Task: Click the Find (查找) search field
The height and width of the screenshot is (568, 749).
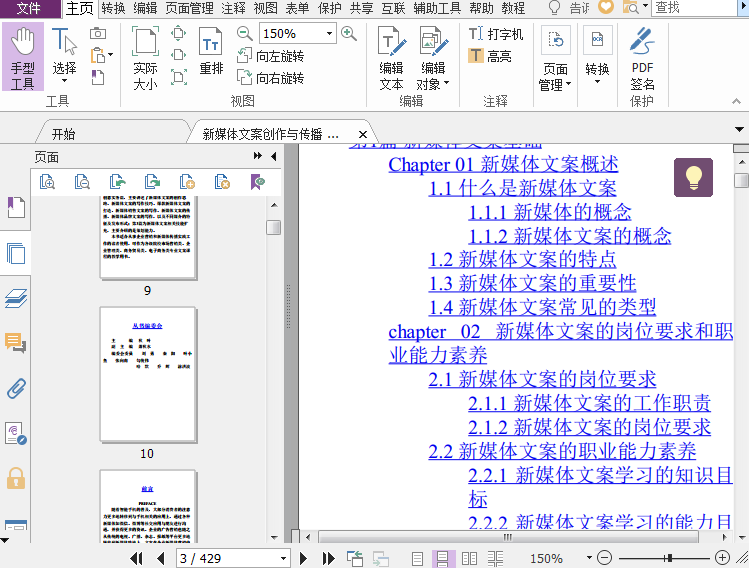Action: pyautogui.click(x=695, y=8)
